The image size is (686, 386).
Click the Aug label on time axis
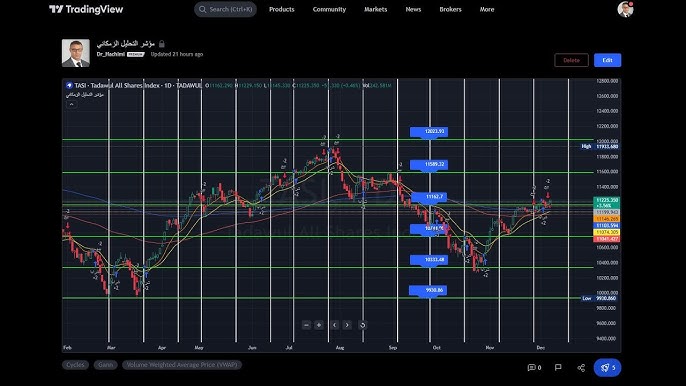click(x=340, y=348)
